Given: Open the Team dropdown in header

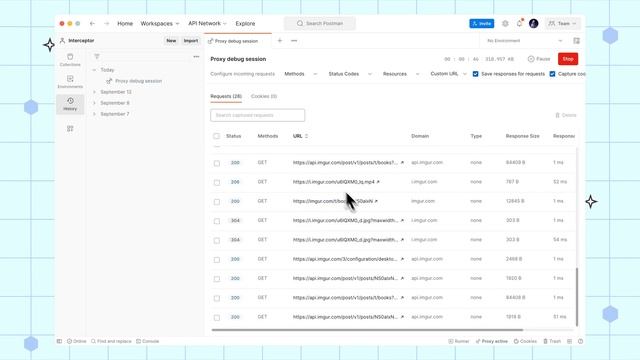Looking at the screenshot, I should coord(563,24).
